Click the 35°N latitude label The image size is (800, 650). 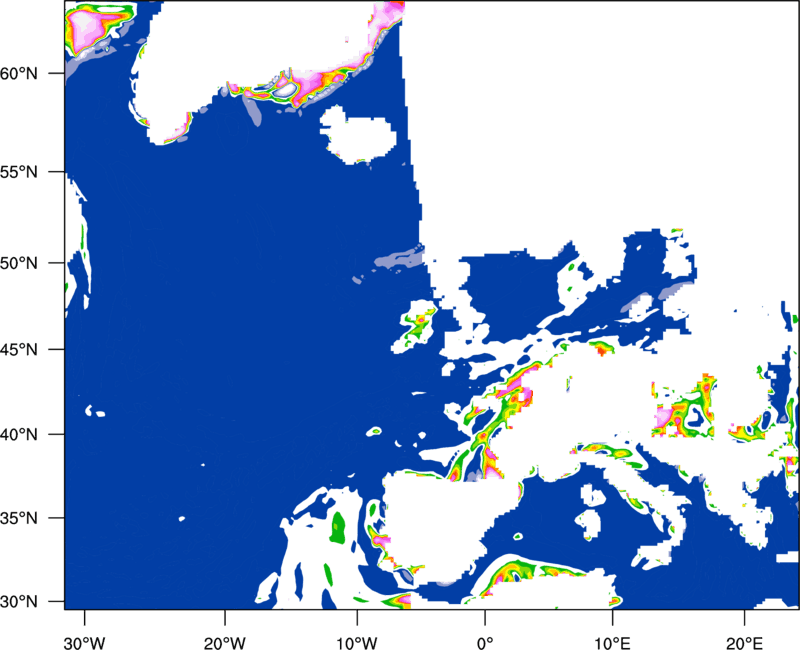coord(19,518)
